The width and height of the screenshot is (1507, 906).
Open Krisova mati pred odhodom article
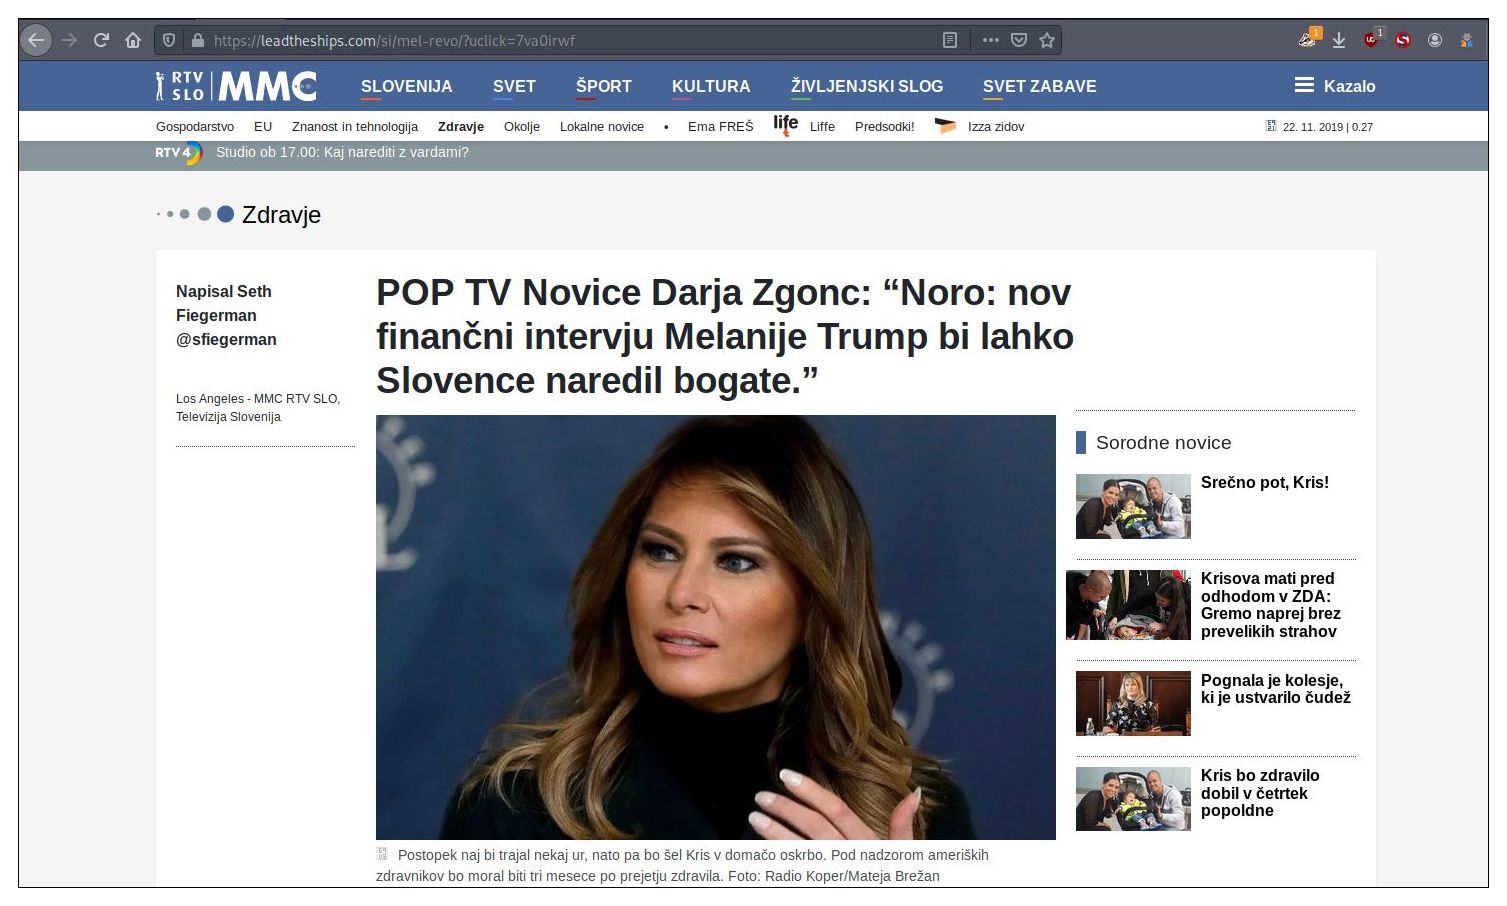pyautogui.click(x=1271, y=605)
